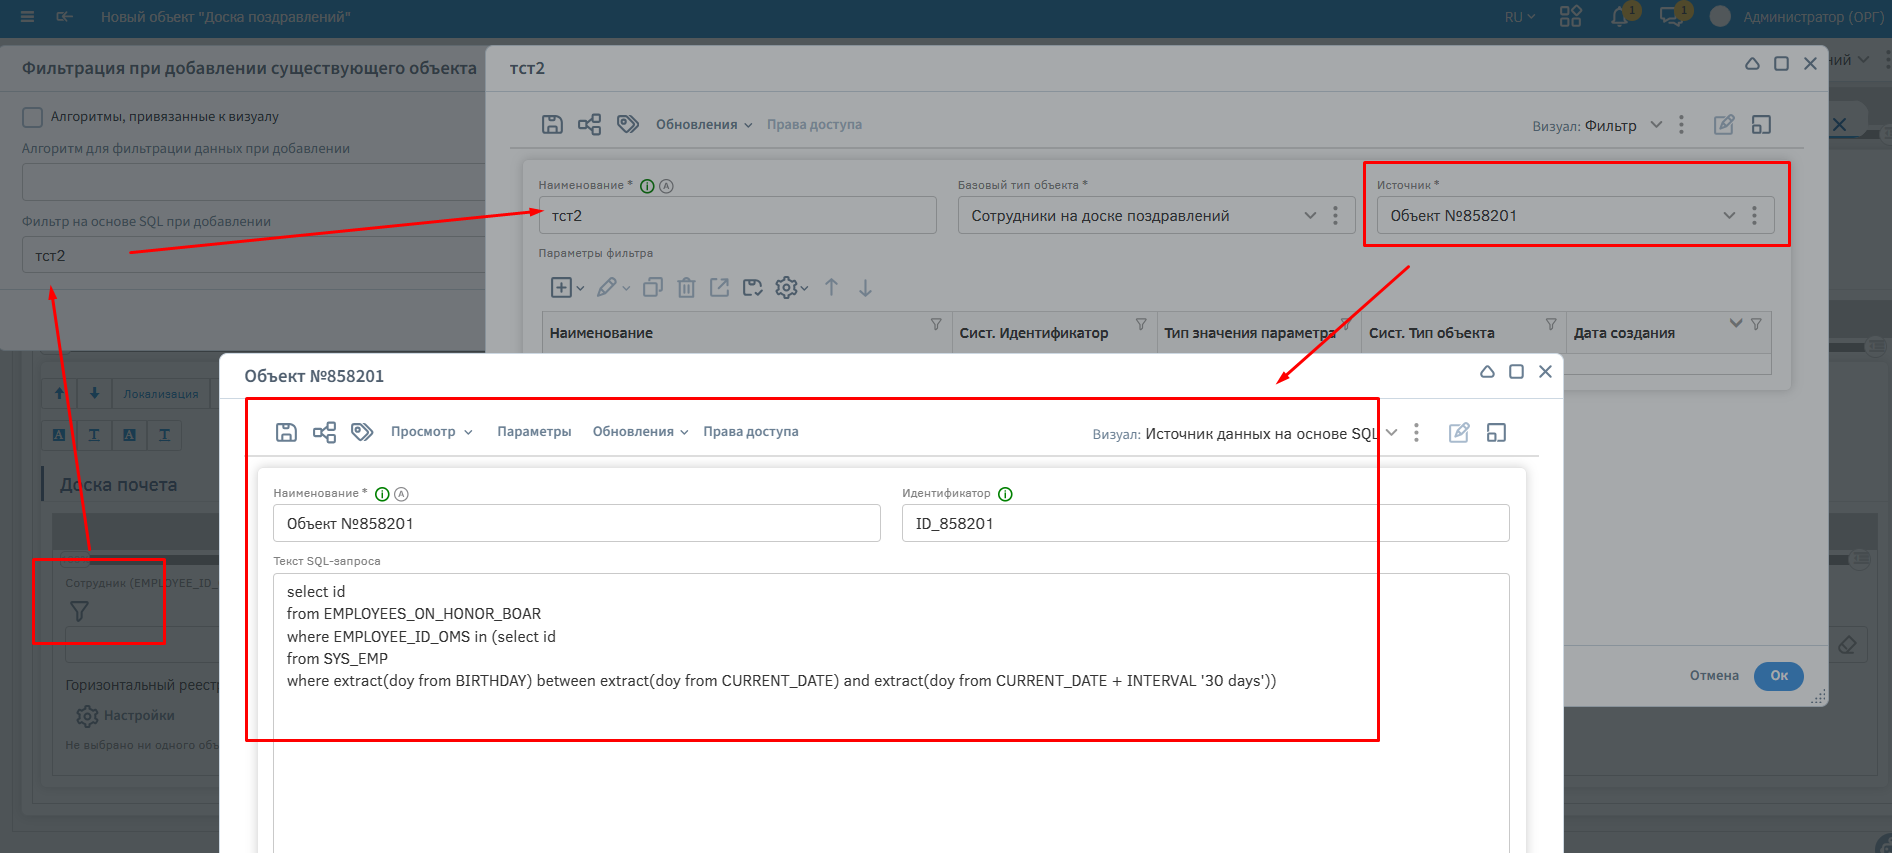Open notifications bell in top bar
Image resolution: width=1892 pixels, height=853 pixels.
click(x=1619, y=17)
